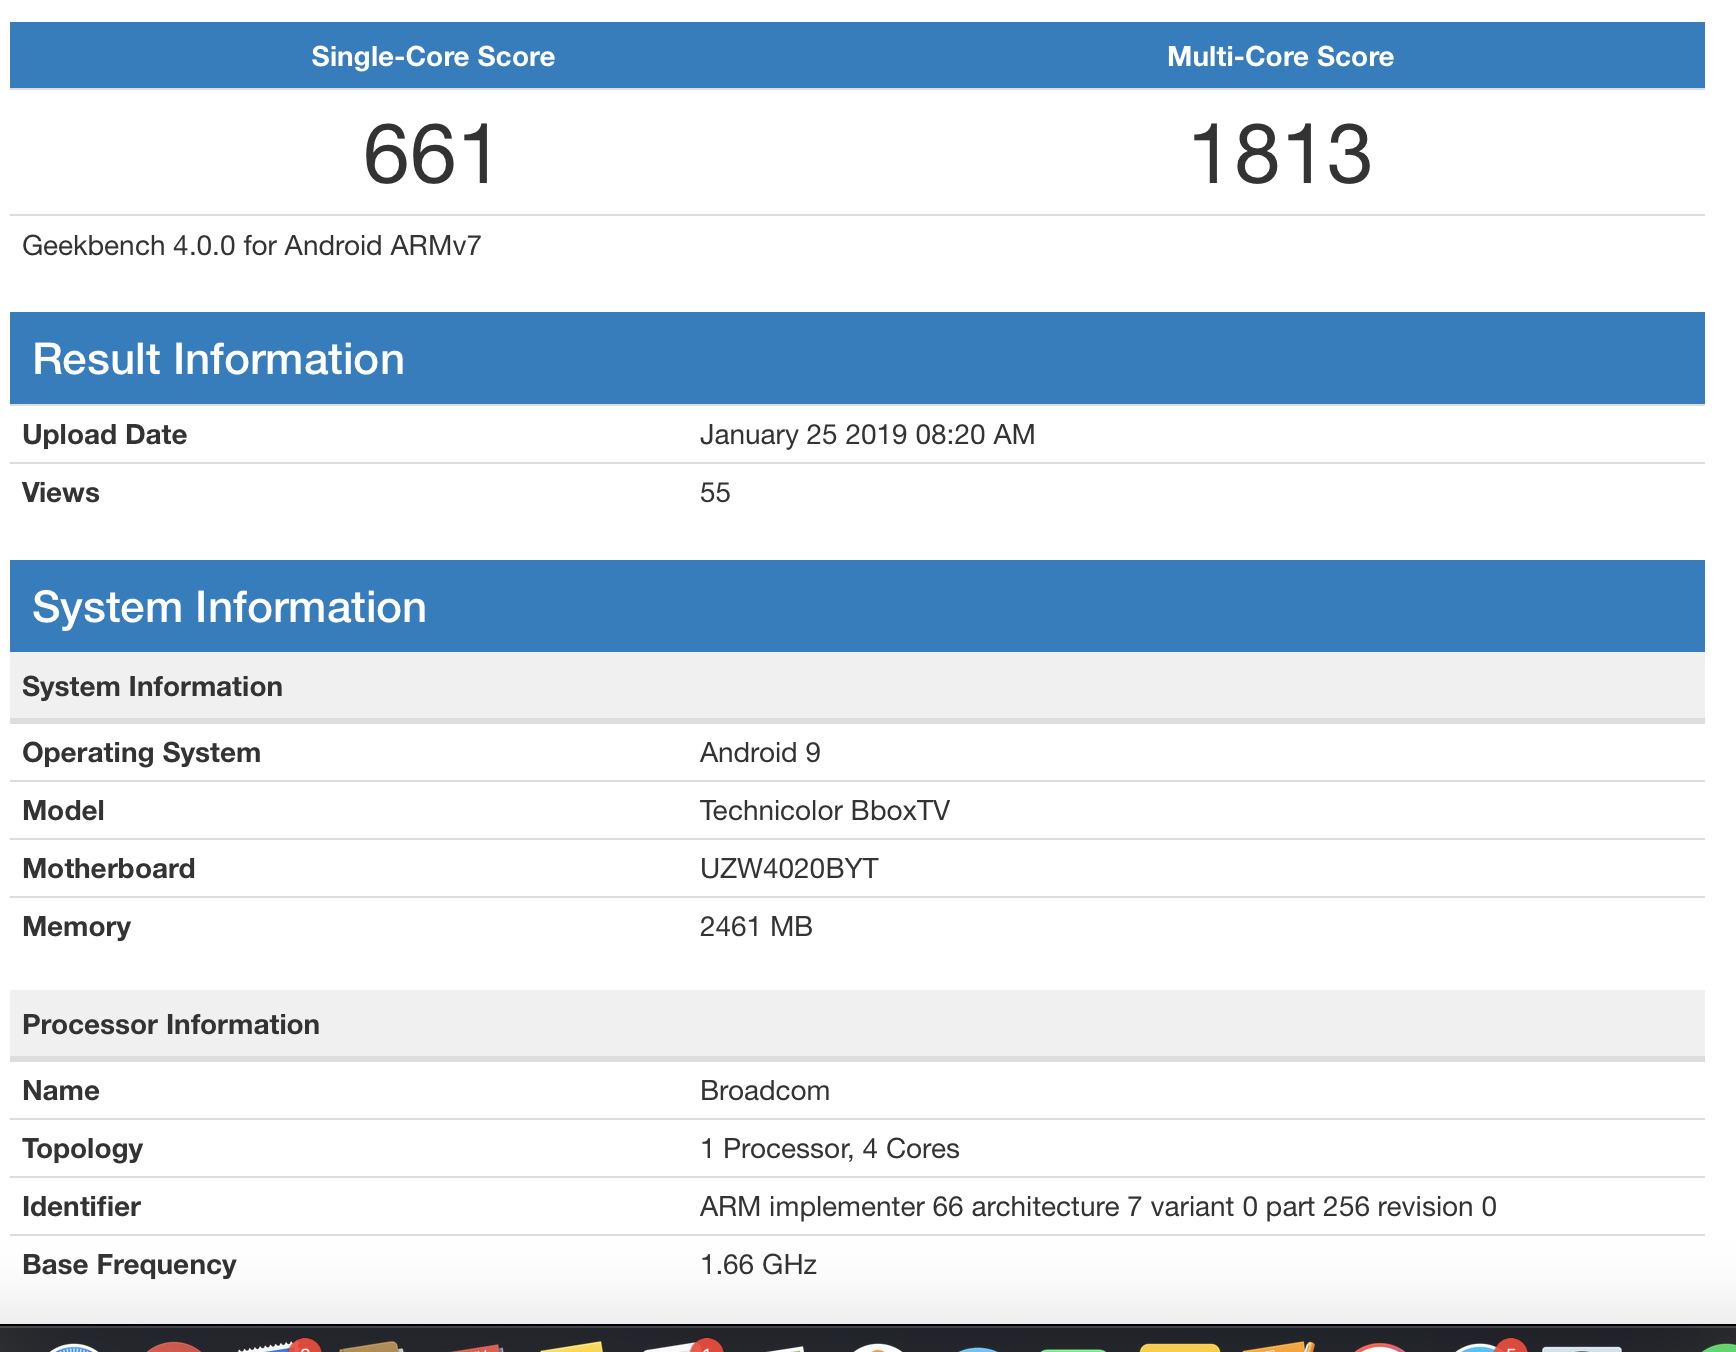The width and height of the screenshot is (1736, 1352).
Task: Click the Broadcom processor name value
Action: click(764, 1091)
